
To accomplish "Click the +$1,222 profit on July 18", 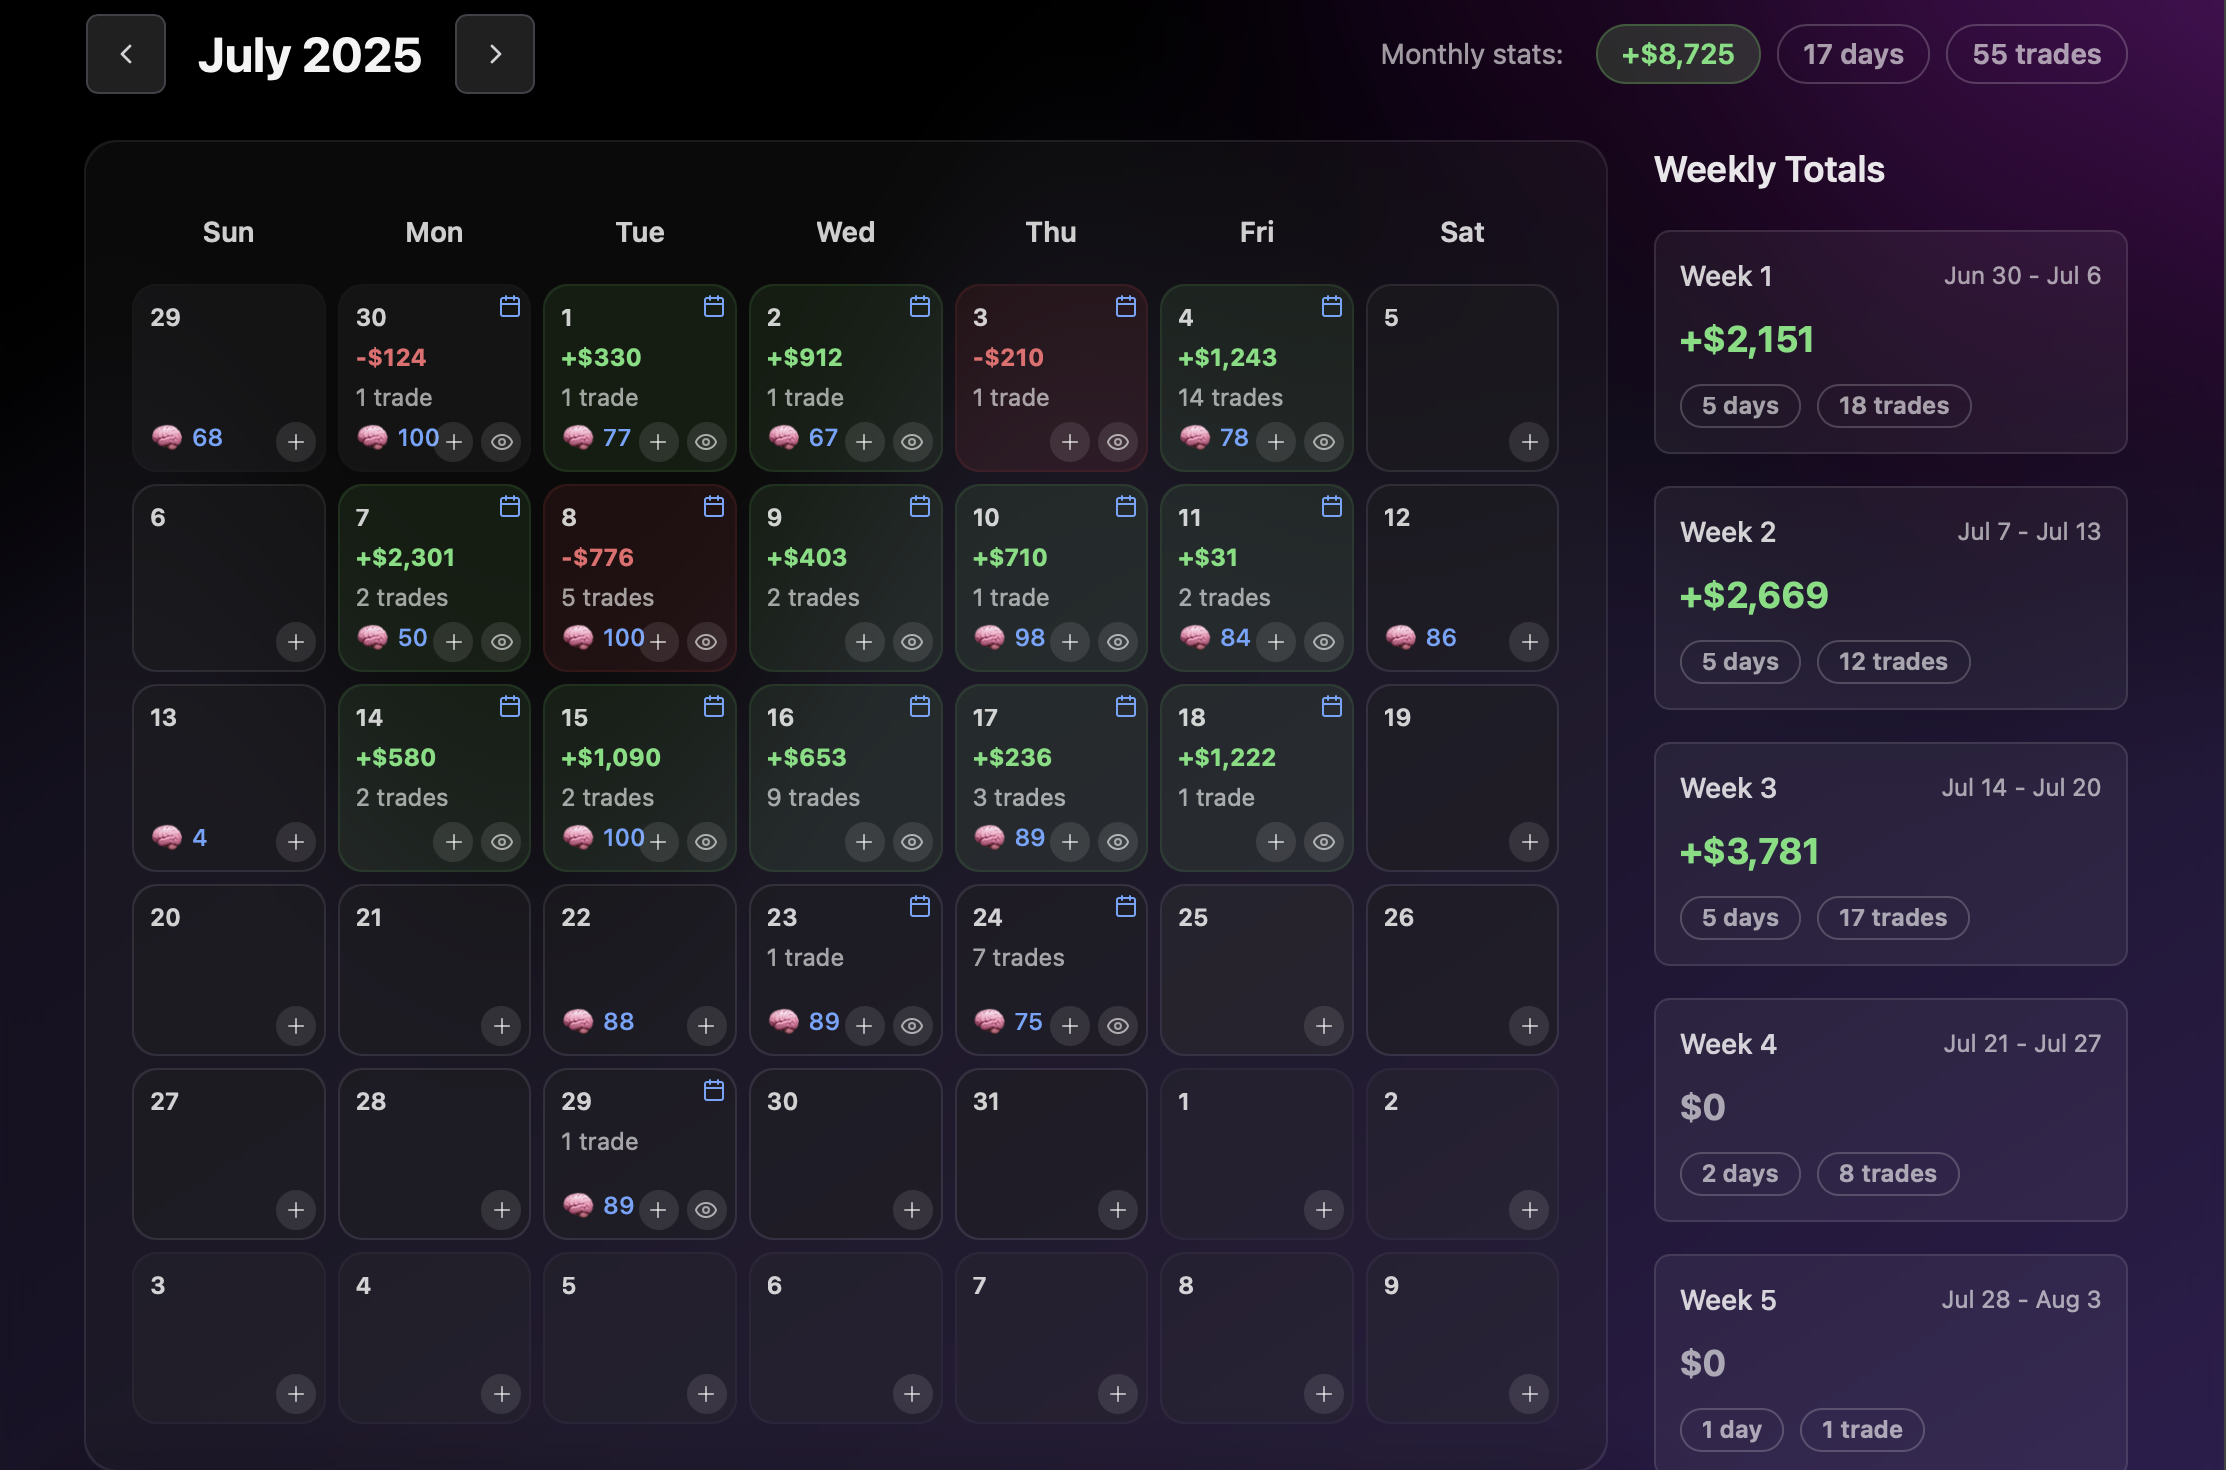I will coord(1228,757).
